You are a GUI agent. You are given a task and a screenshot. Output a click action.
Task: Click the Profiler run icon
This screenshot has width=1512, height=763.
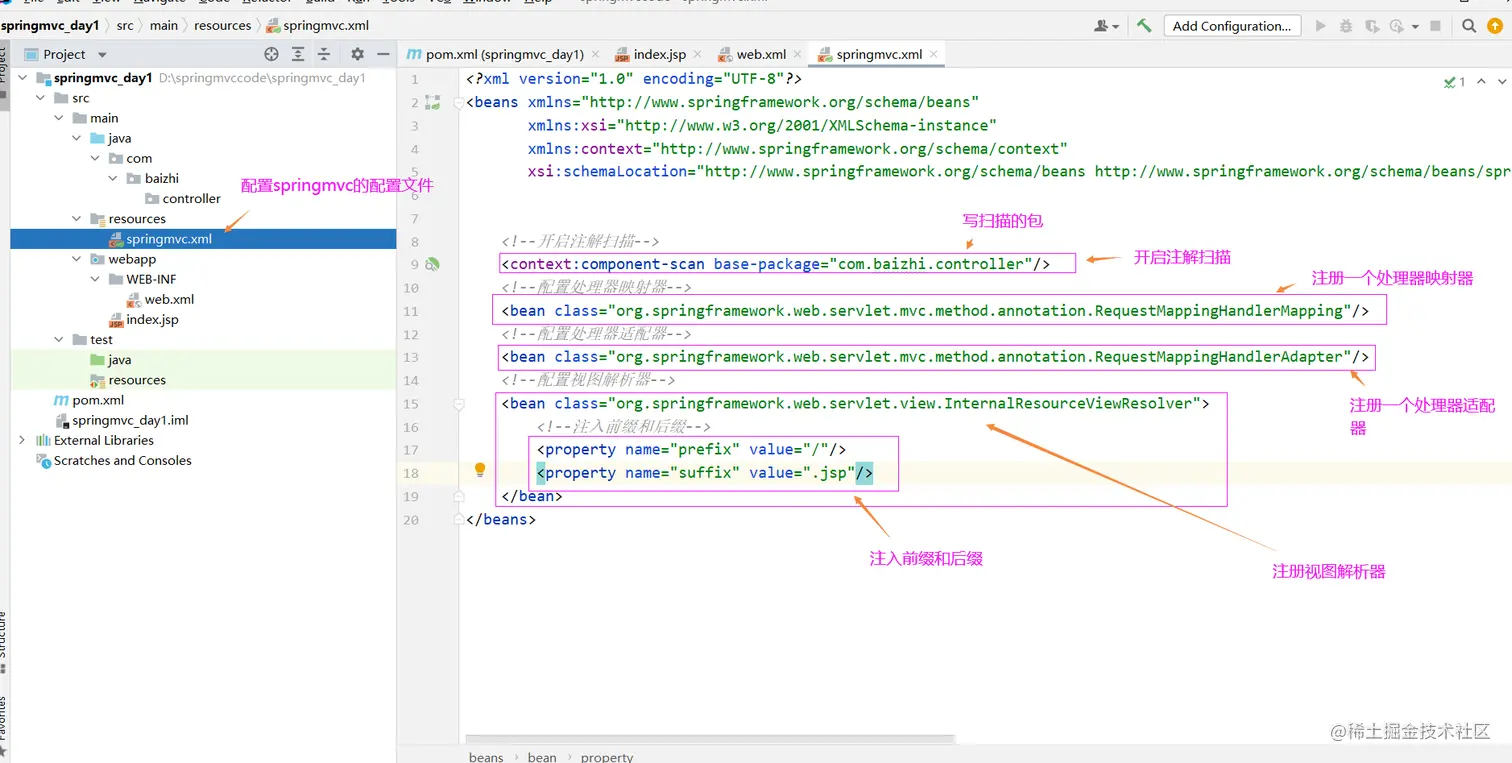[1397, 26]
